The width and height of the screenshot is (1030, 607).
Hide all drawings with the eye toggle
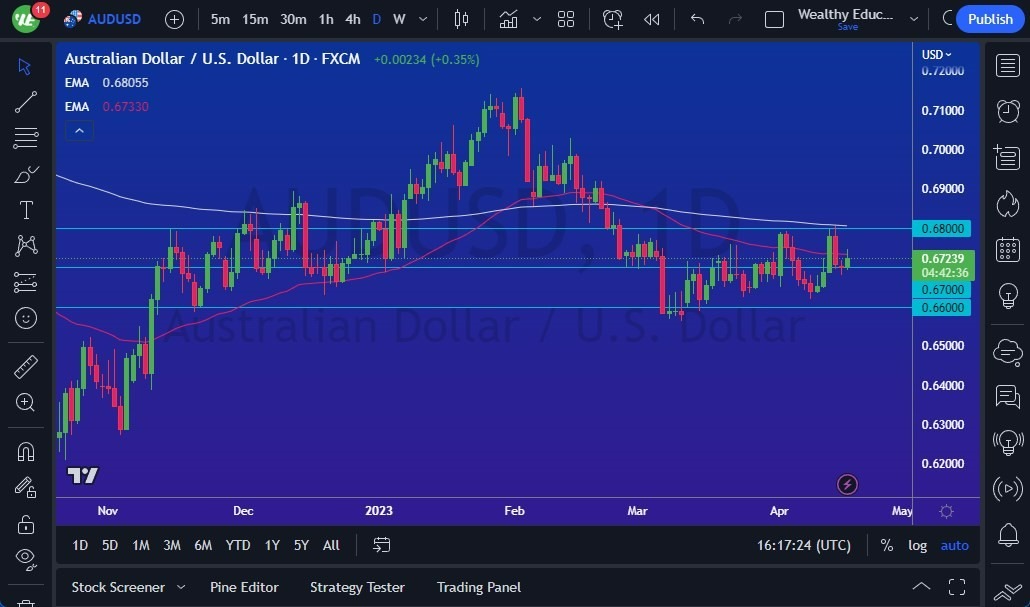(25, 555)
